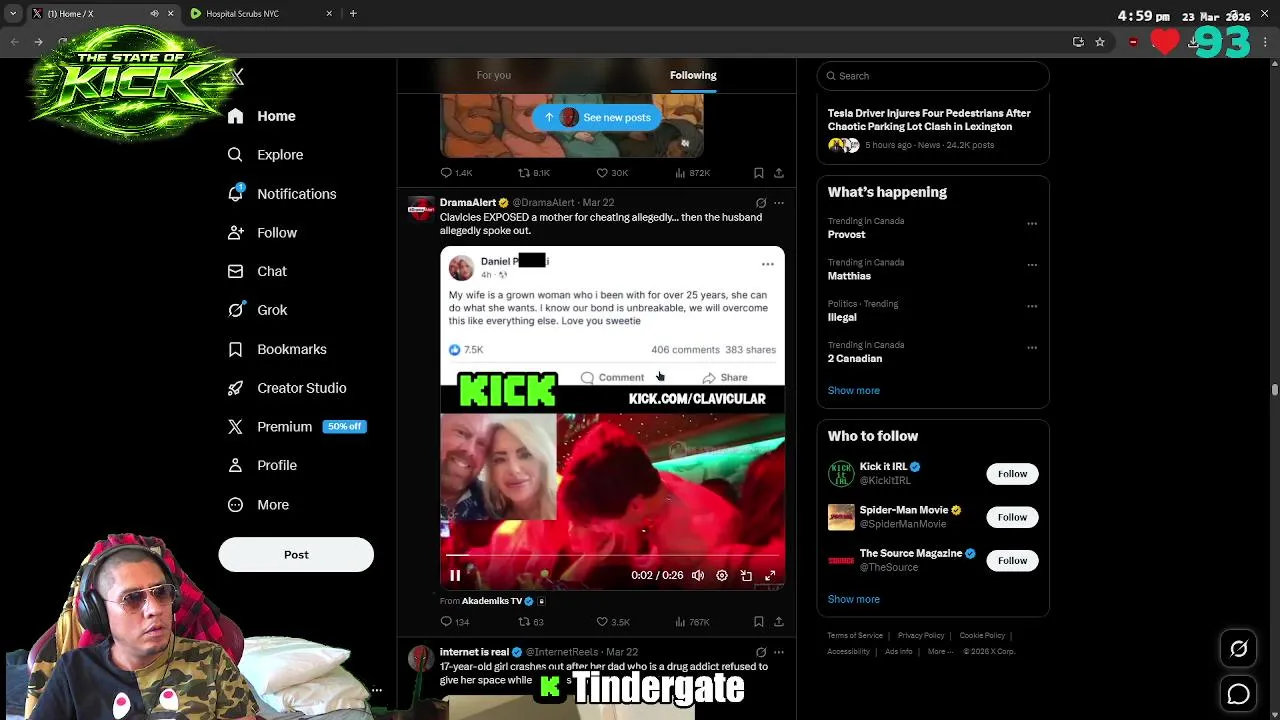Follow Kick it IRL account

[x=1012, y=474]
